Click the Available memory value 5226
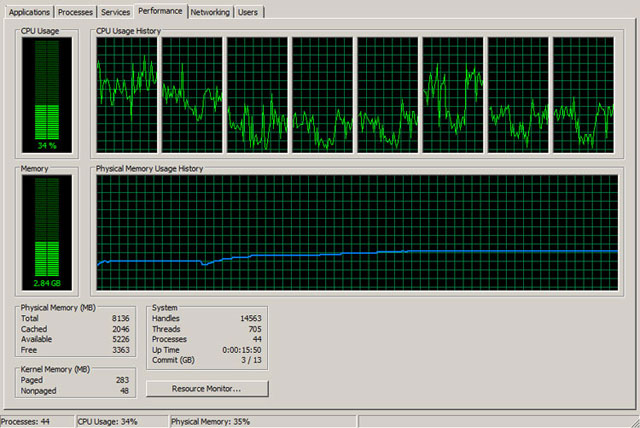Screen dimensions: 640x428 pos(121,339)
